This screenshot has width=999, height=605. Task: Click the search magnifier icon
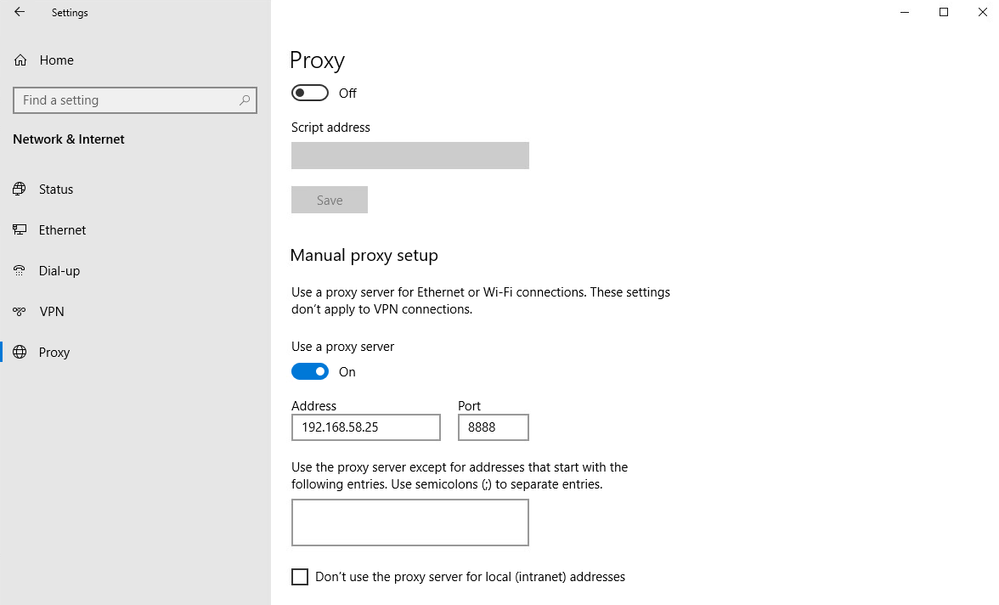click(x=245, y=101)
